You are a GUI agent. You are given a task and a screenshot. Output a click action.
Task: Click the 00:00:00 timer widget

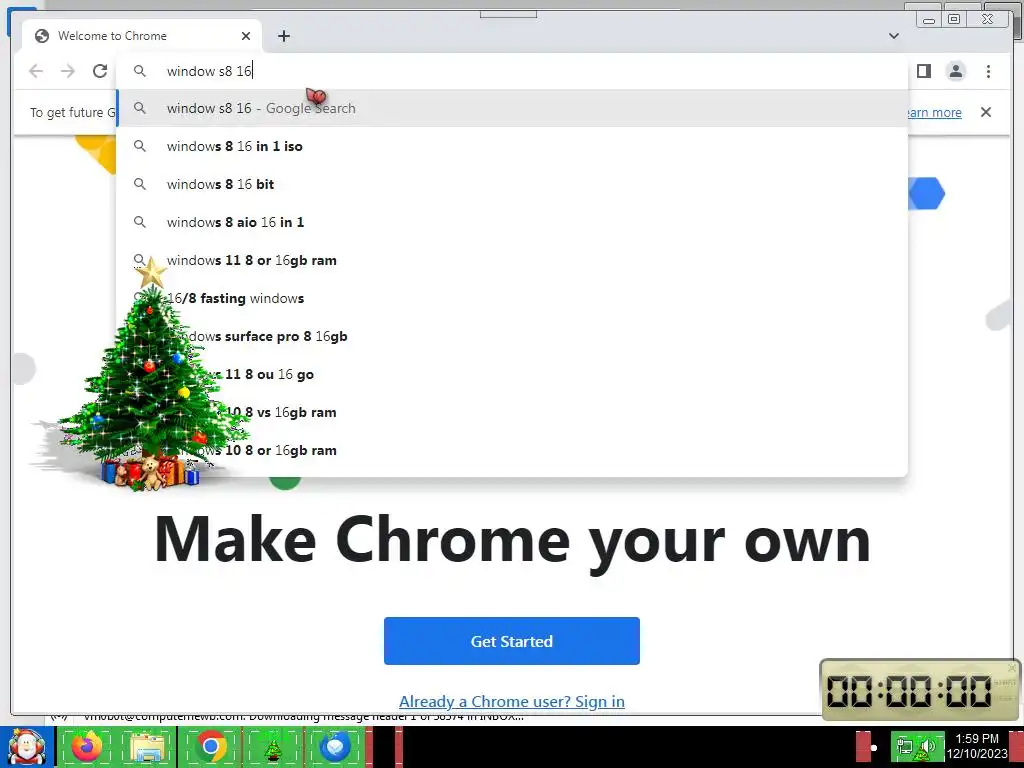[x=920, y=690]
